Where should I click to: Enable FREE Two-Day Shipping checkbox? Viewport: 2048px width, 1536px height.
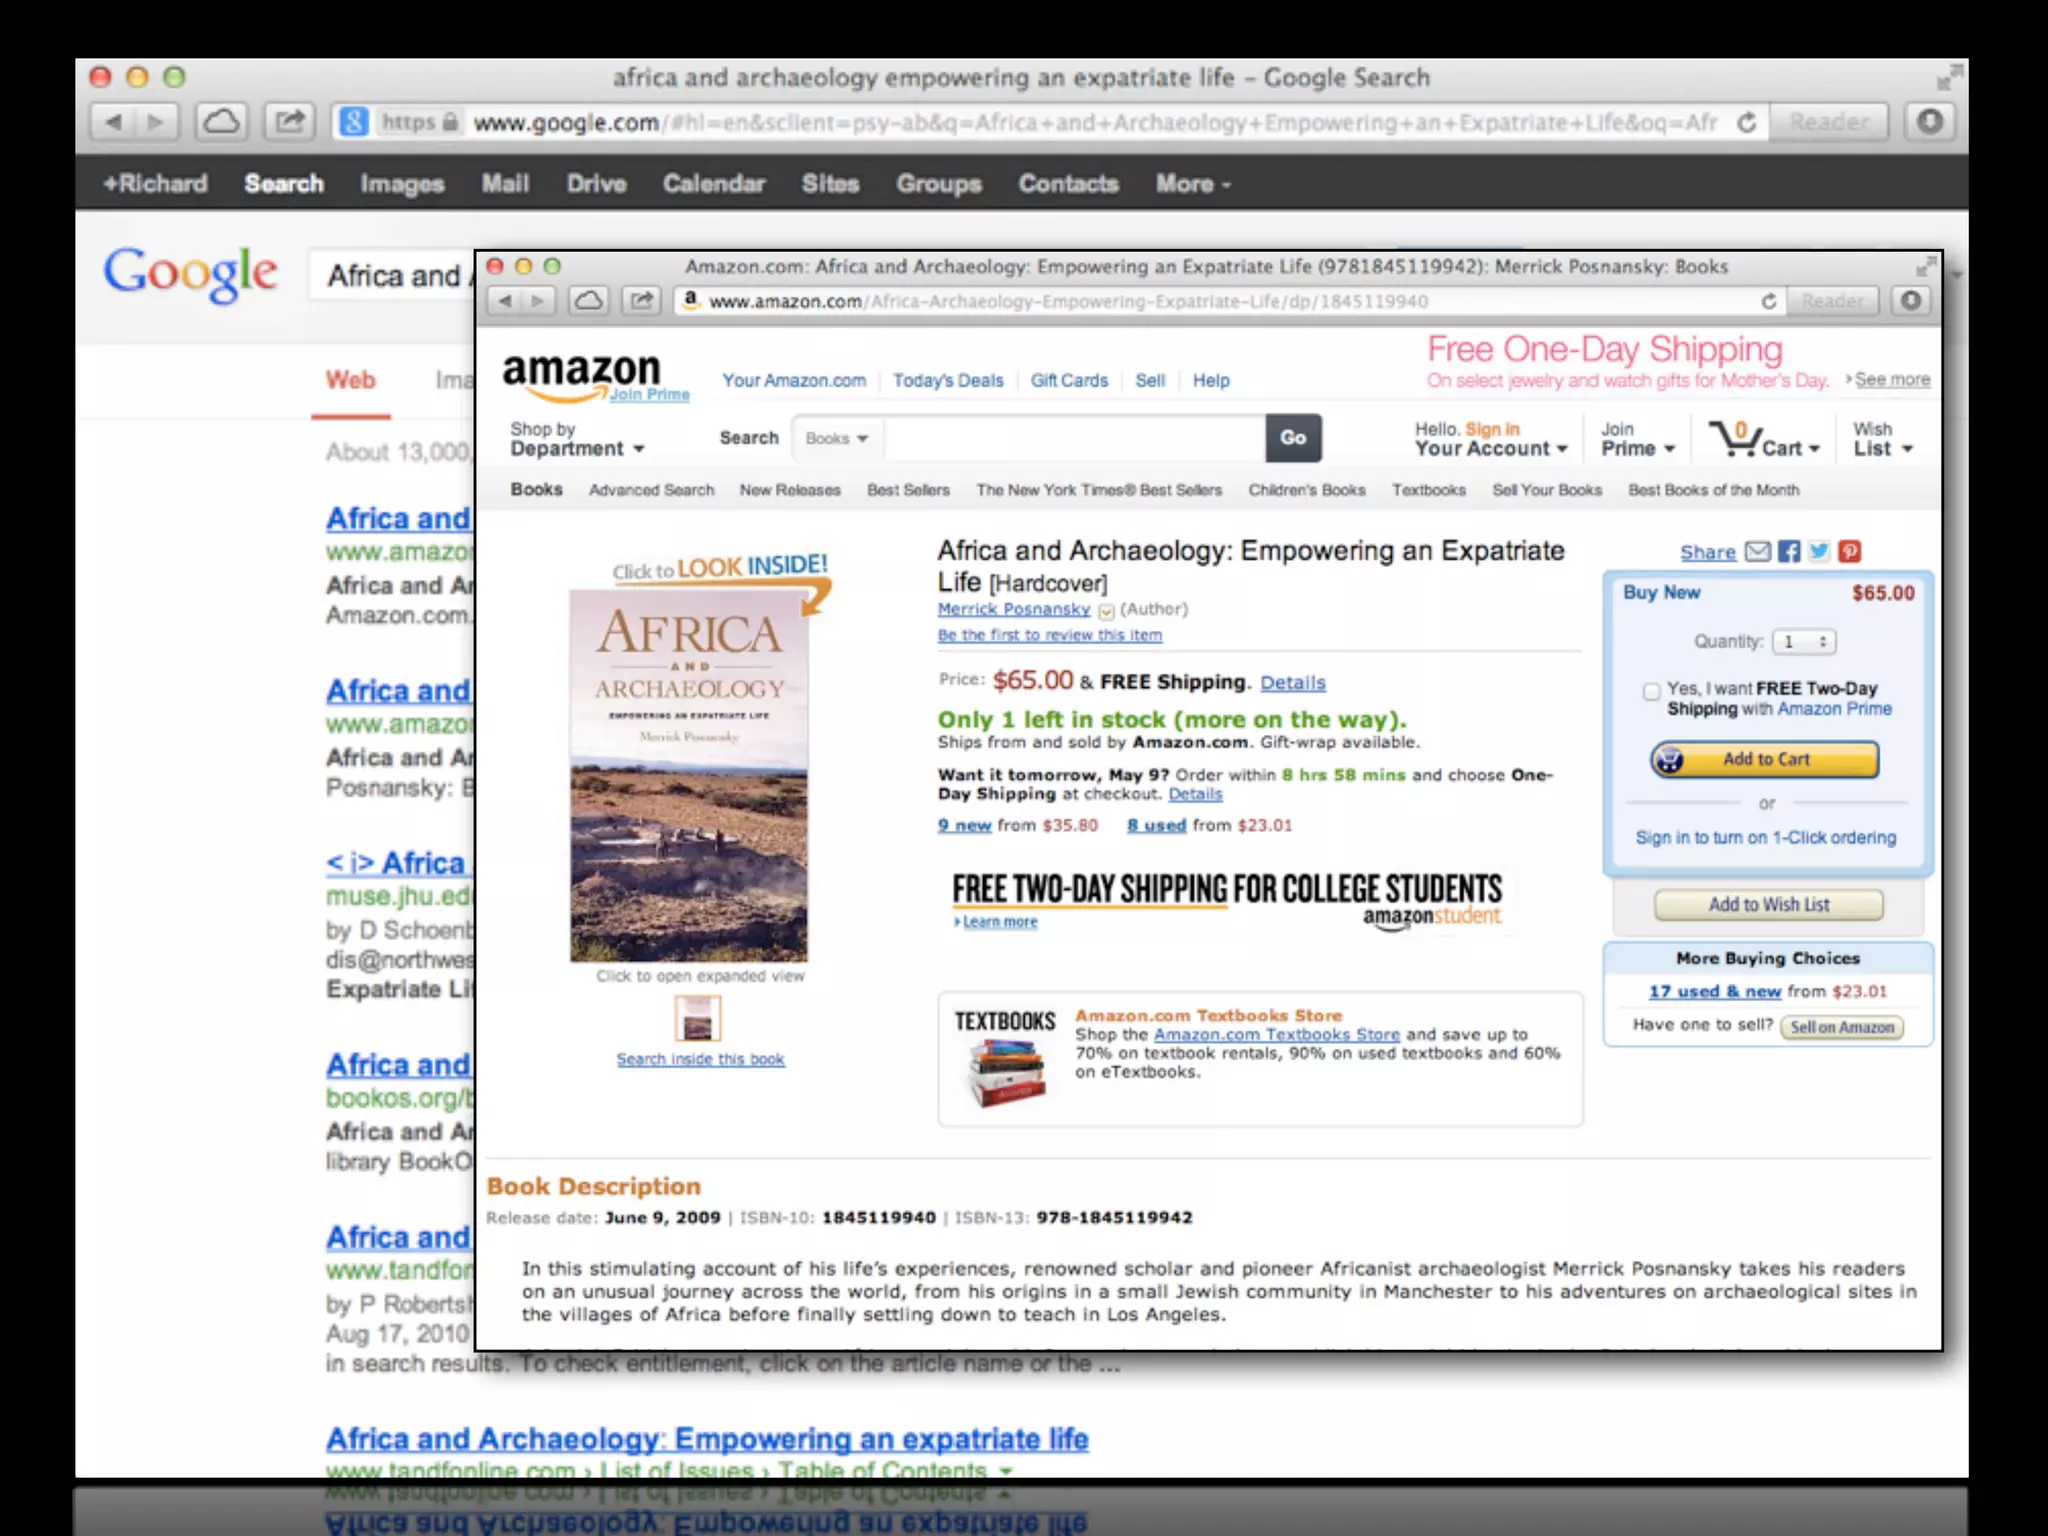click(1652, 691)
